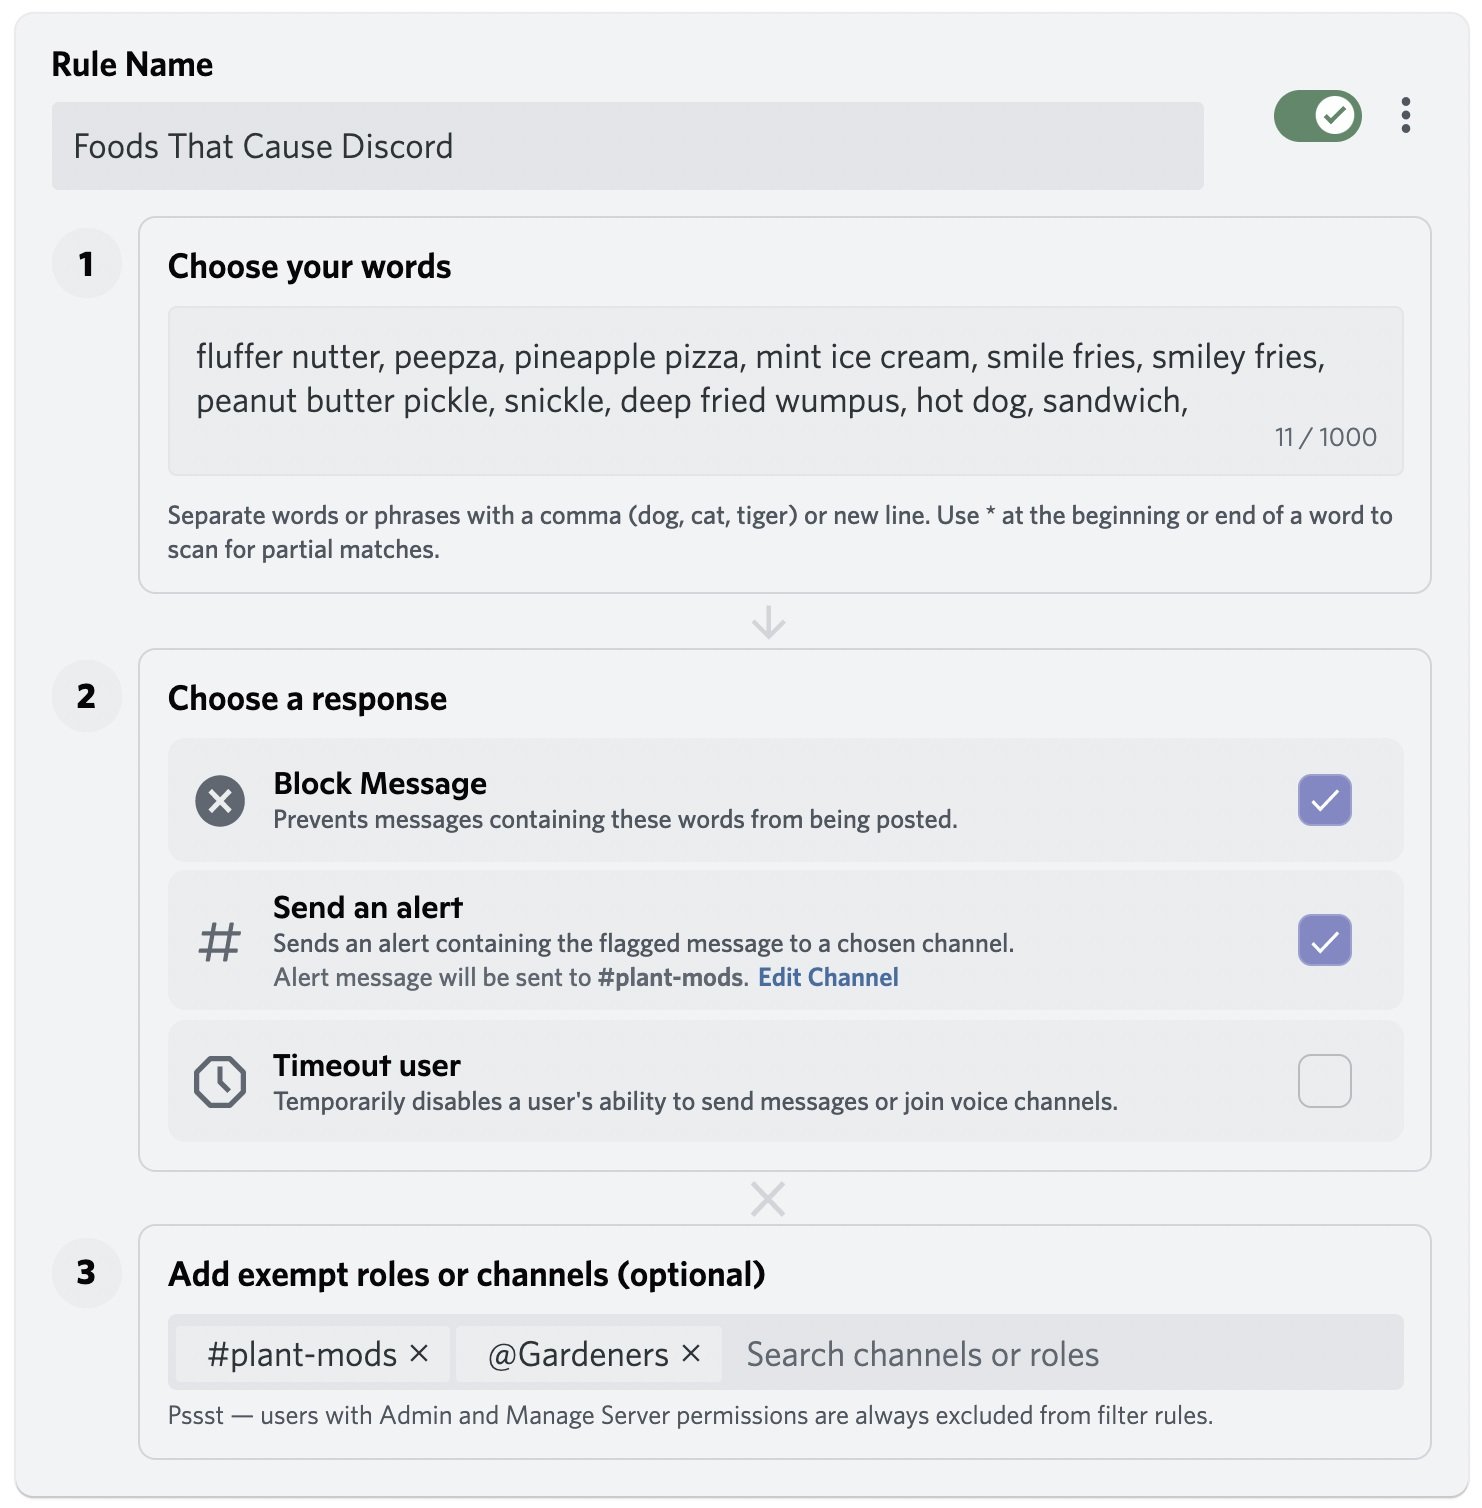Viewport: 1482px width, 1508px height.
Task: Click the step 3 number badge
Action: 86,1272
